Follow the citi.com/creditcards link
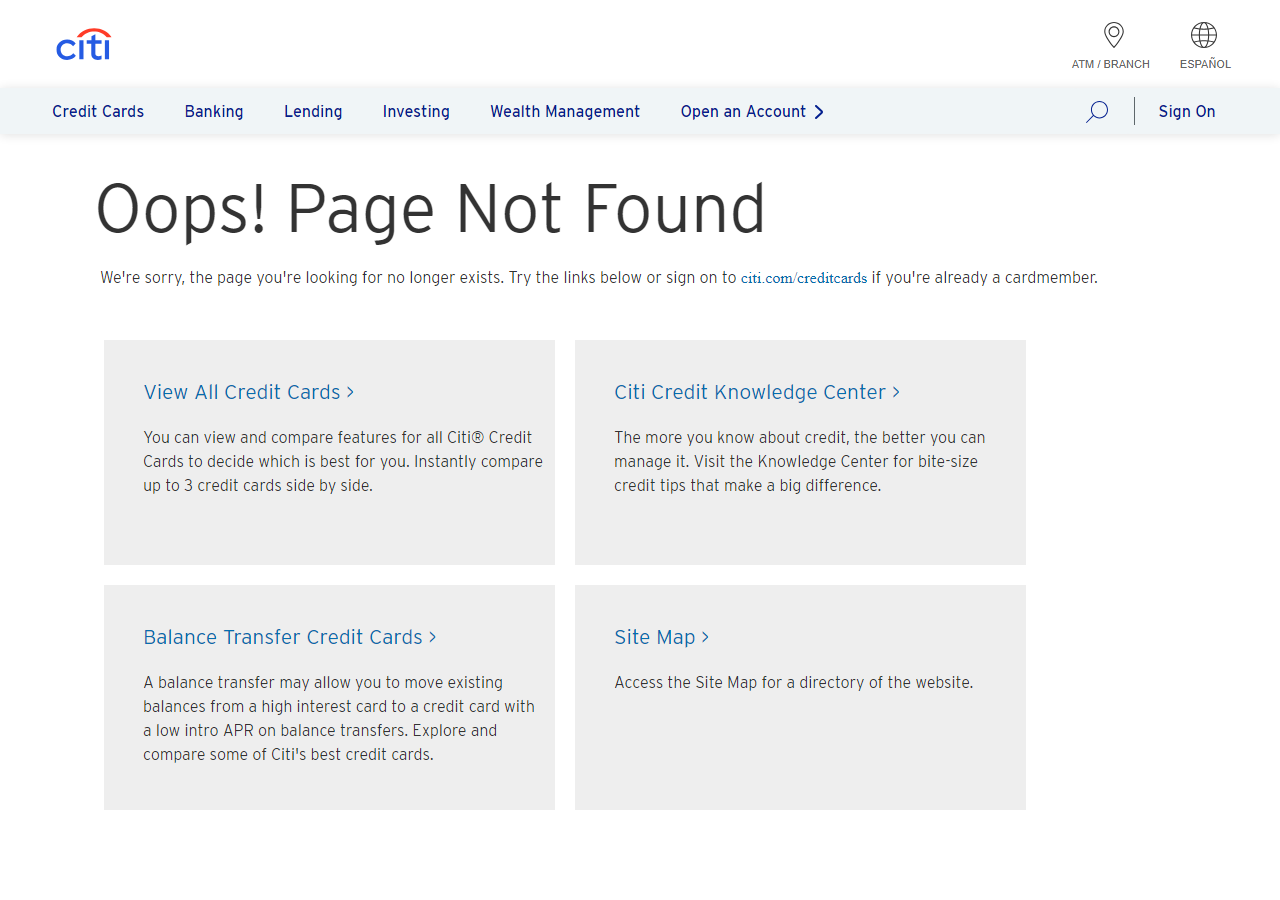The width and height of the screenshot is (1280, 900). coord(804,278)
